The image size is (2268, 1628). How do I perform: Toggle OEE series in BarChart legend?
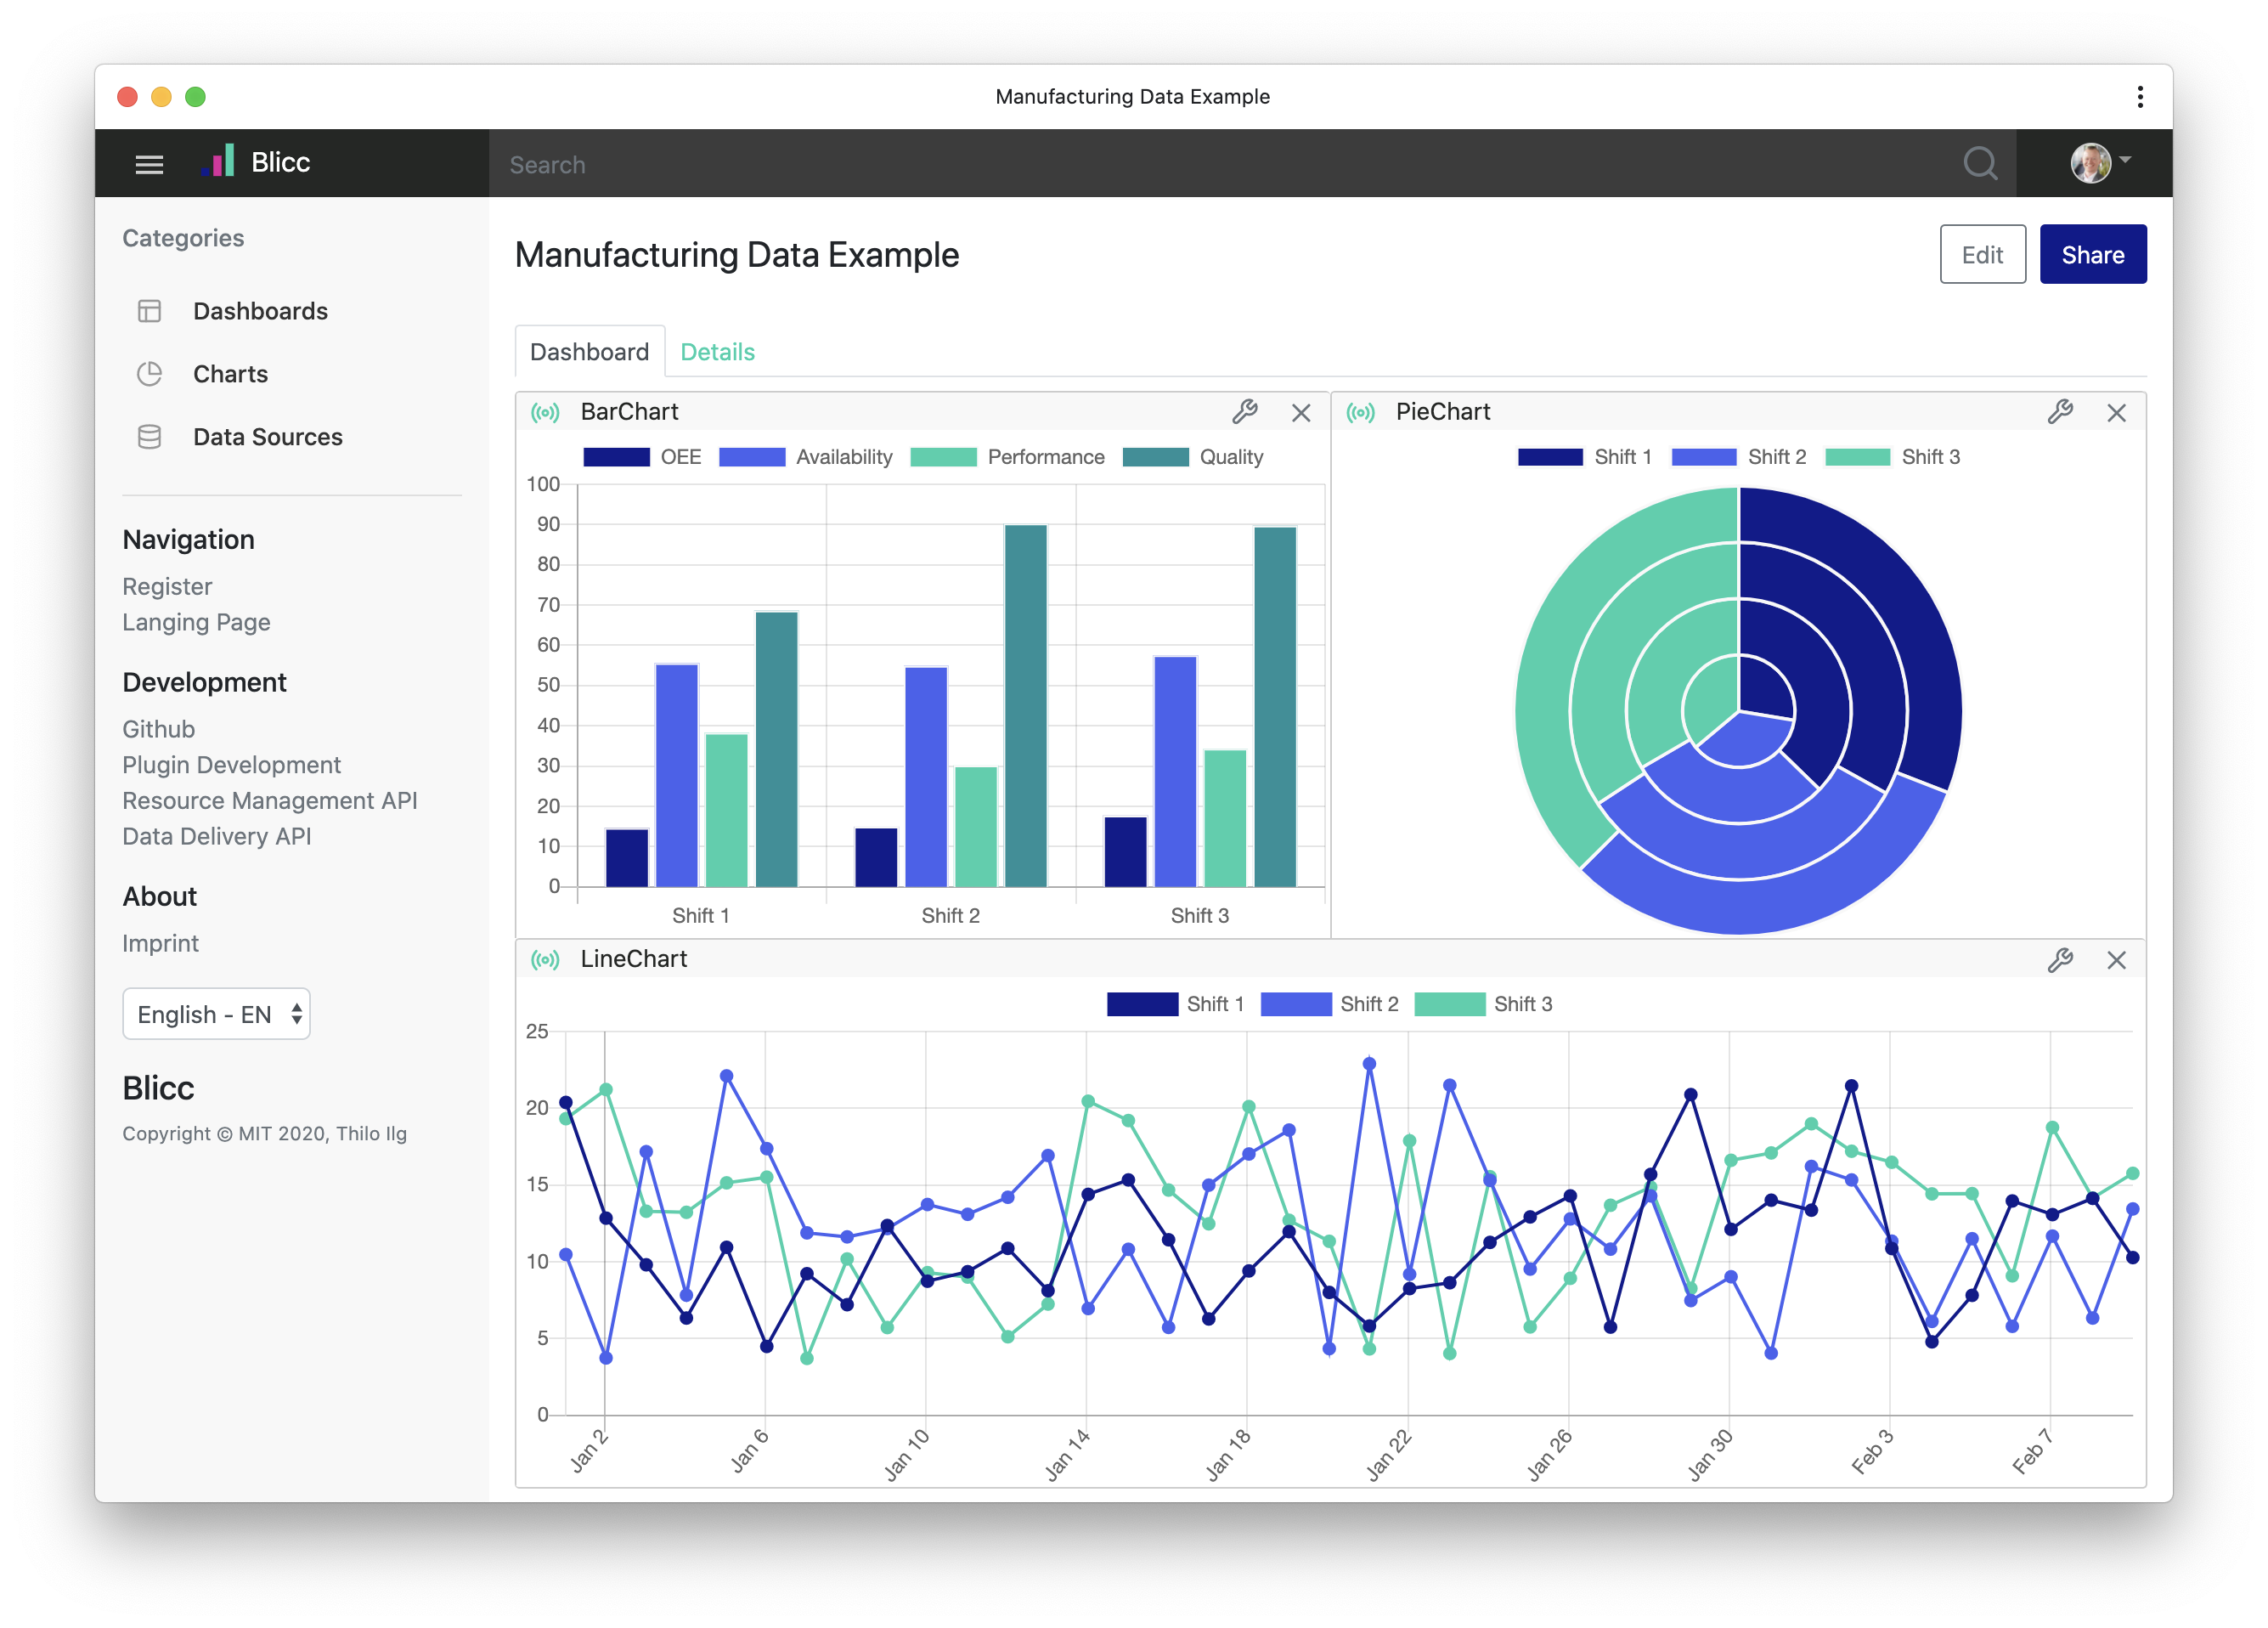[x=642, y=457]
